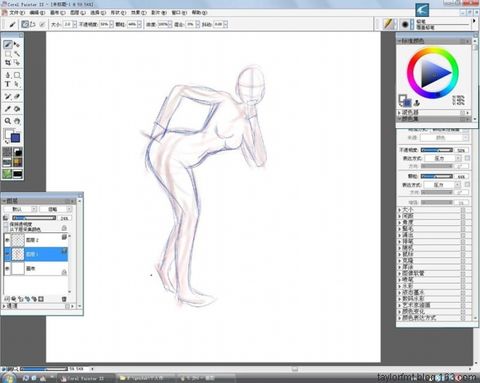Select the 画布 canvas layer row
The image size is (480, 383).
[x=36, y=268]
